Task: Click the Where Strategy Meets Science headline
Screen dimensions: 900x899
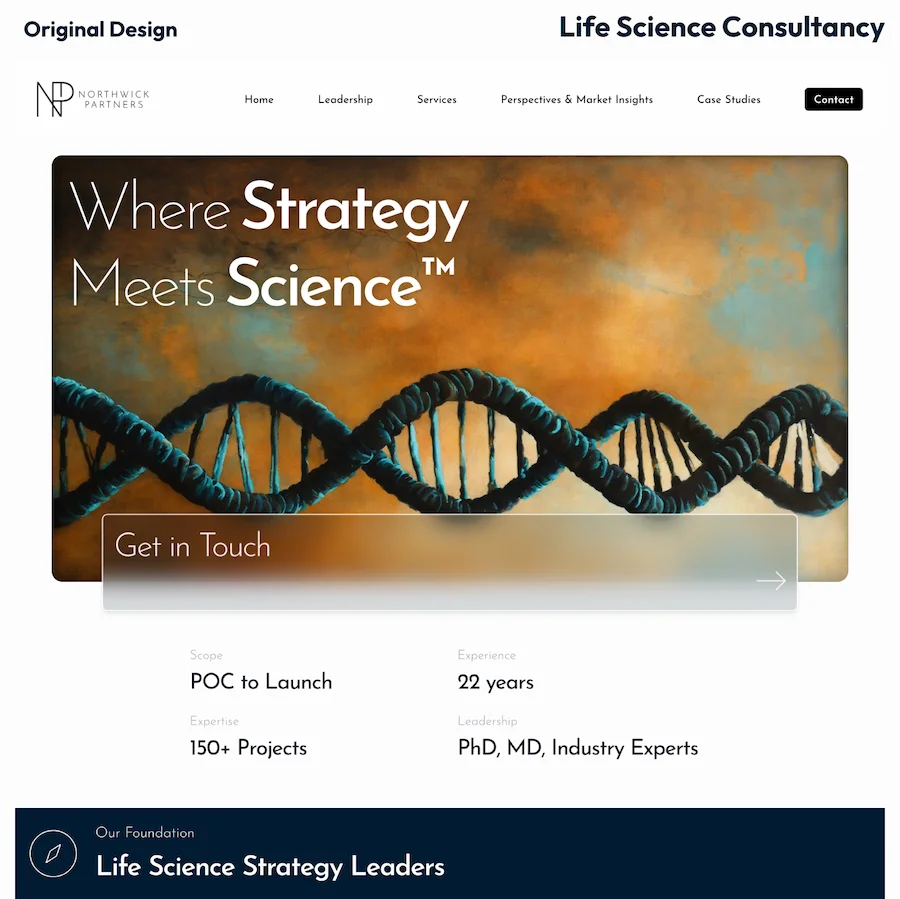Action: point(270,245)
